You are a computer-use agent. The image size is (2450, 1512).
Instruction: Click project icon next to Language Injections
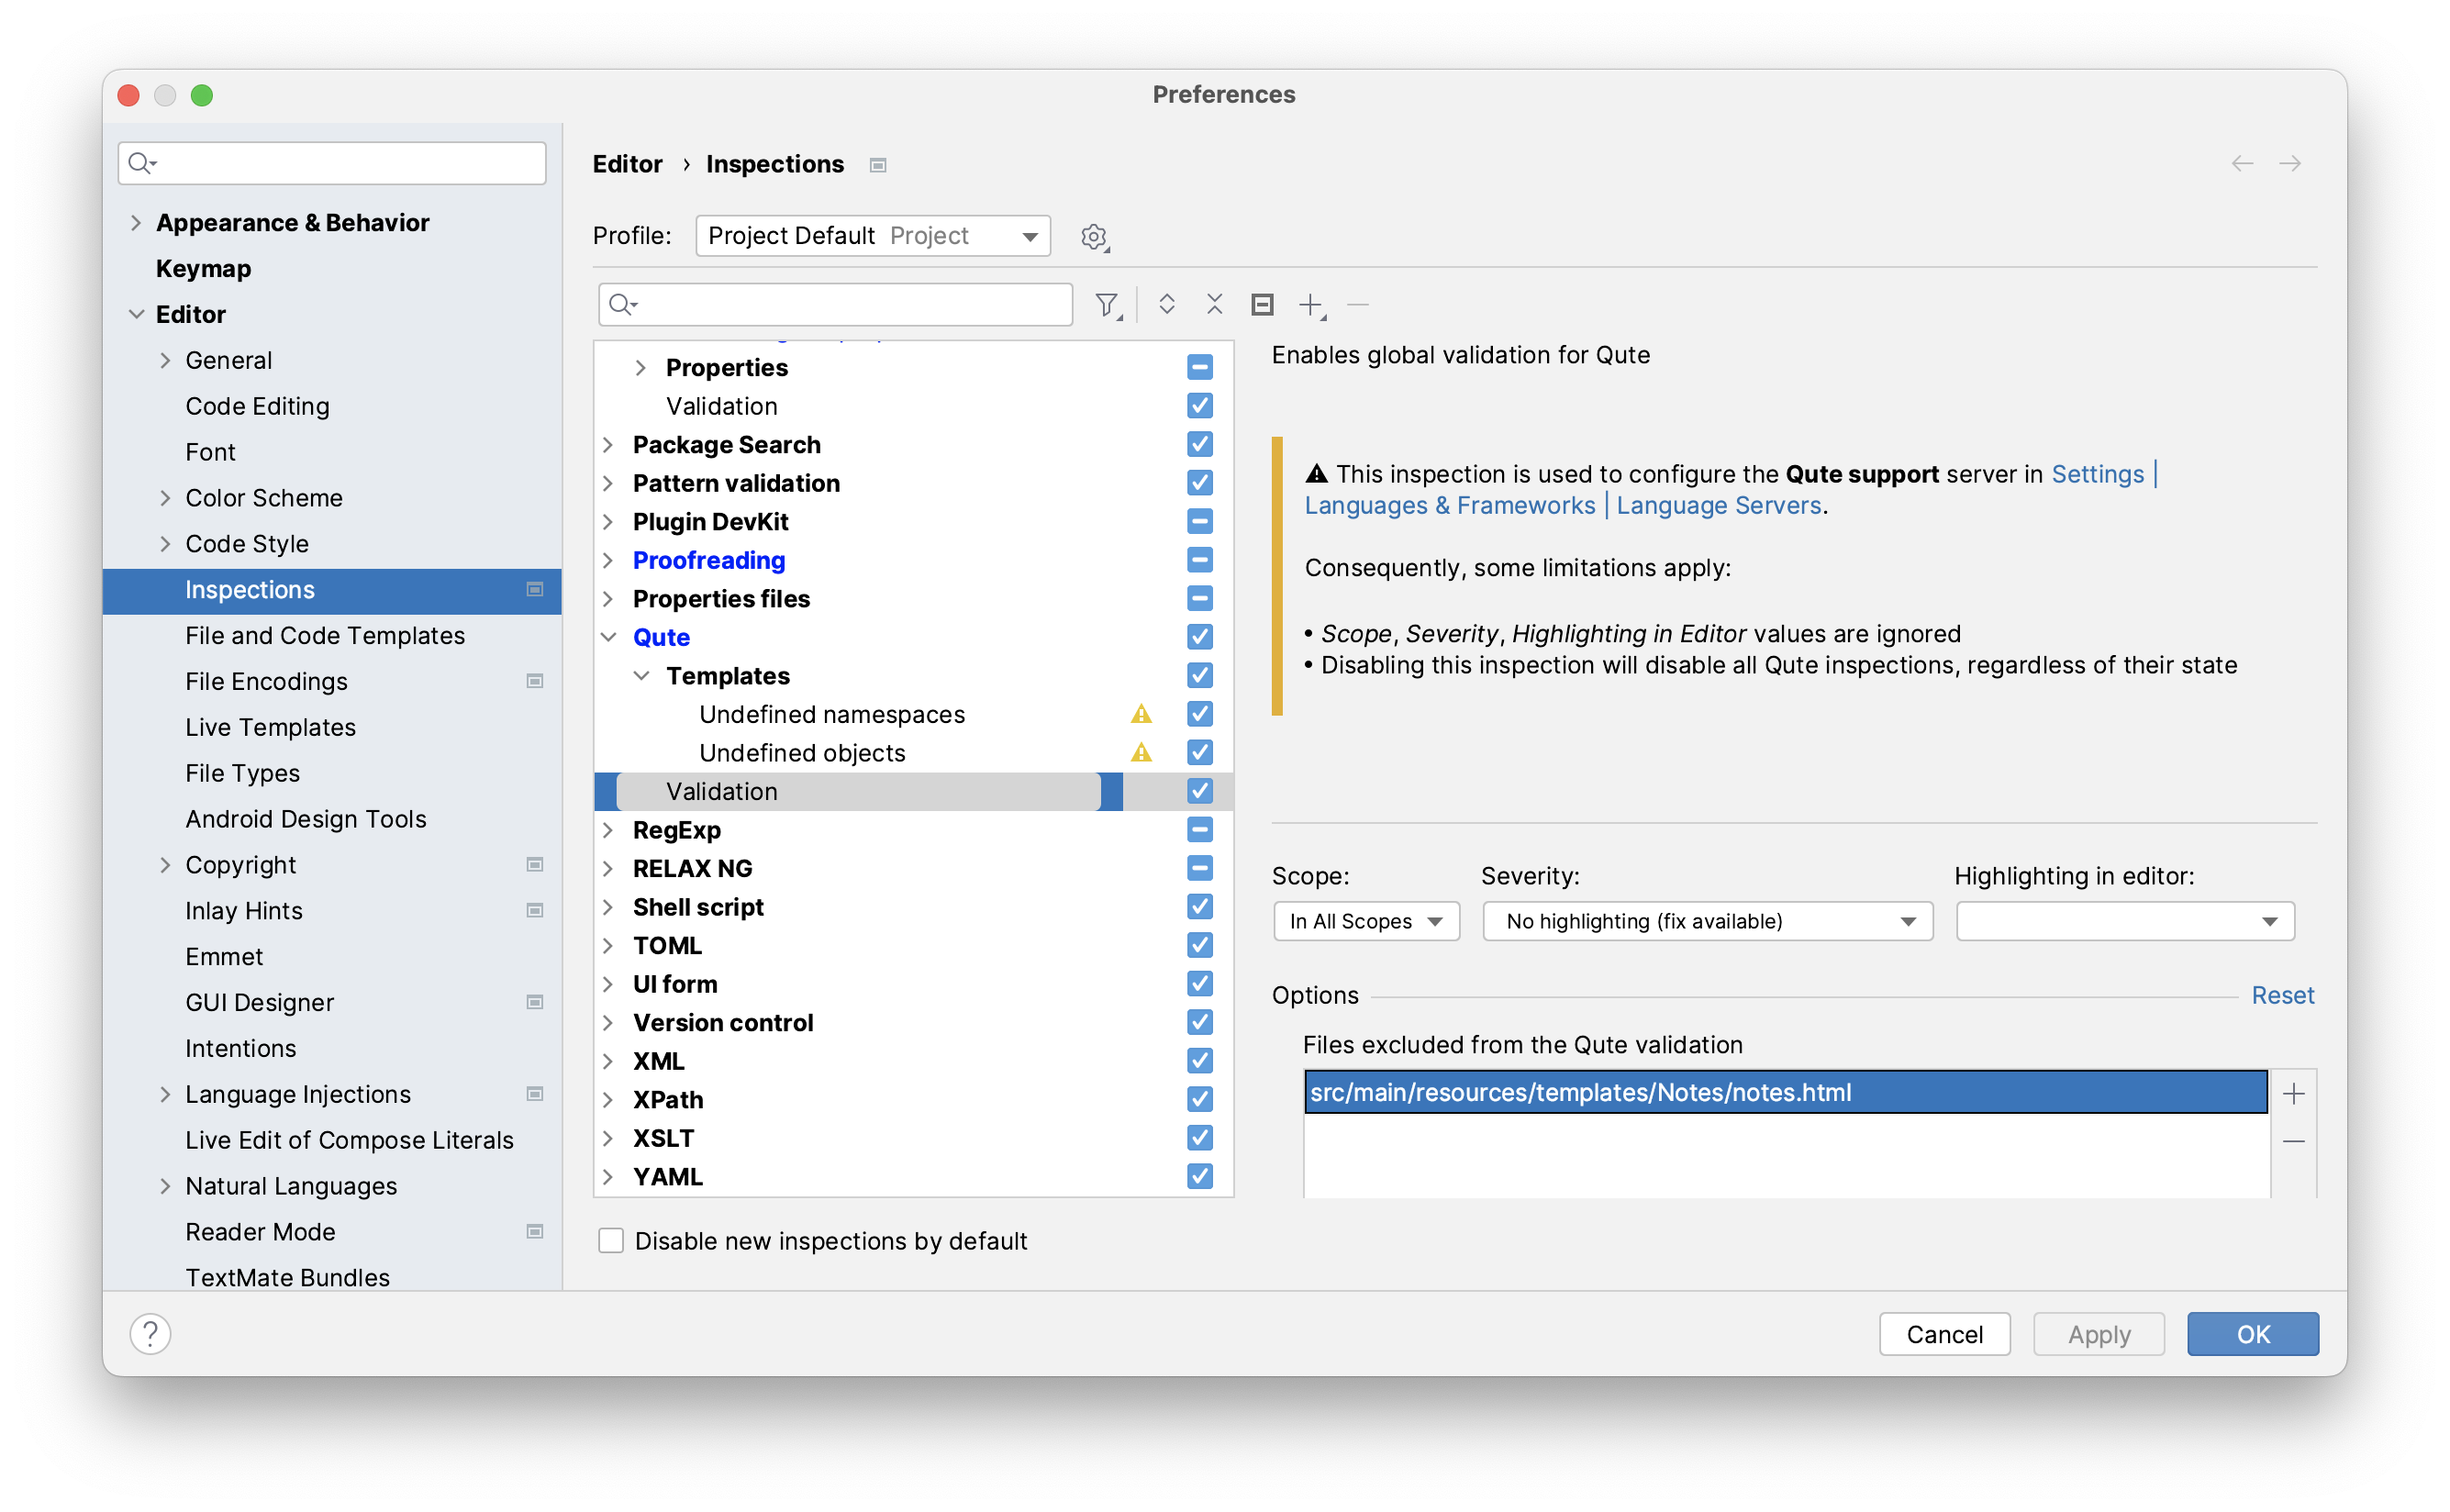click(x=535, y=1094)
